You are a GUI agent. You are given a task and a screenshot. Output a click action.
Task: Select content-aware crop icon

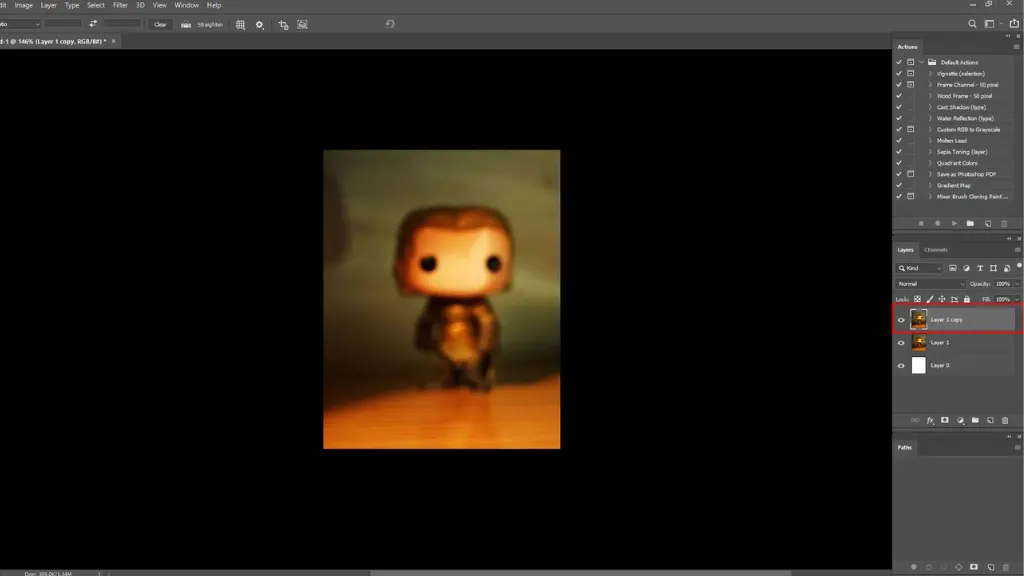(302, 24)
